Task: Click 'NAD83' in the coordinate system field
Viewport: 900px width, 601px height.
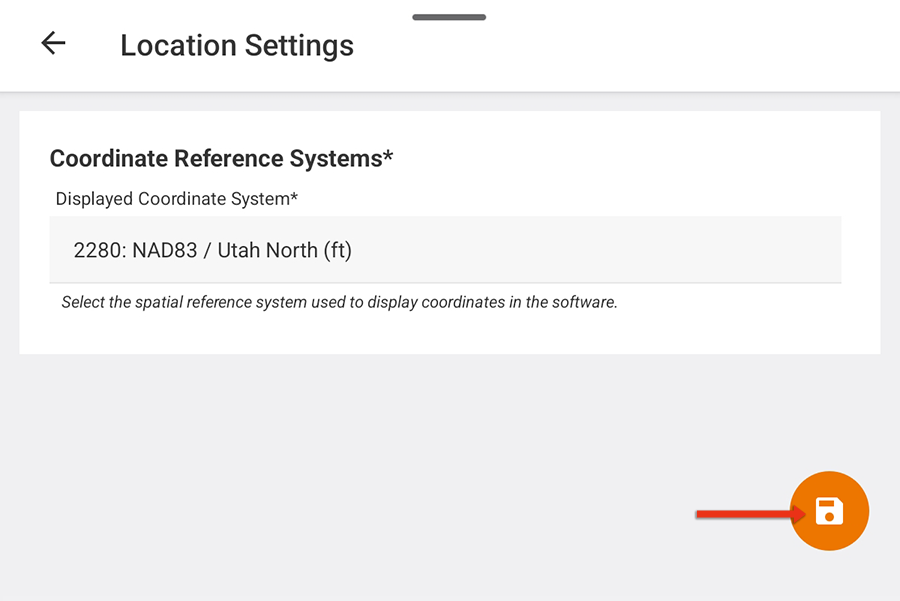Action: tap(165, 250)
